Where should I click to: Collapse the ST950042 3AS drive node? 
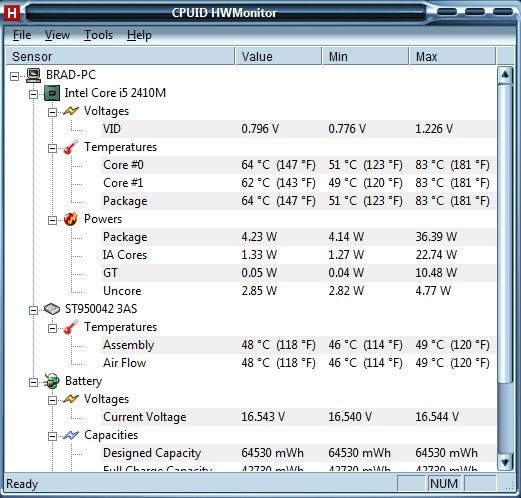(33, 310)
